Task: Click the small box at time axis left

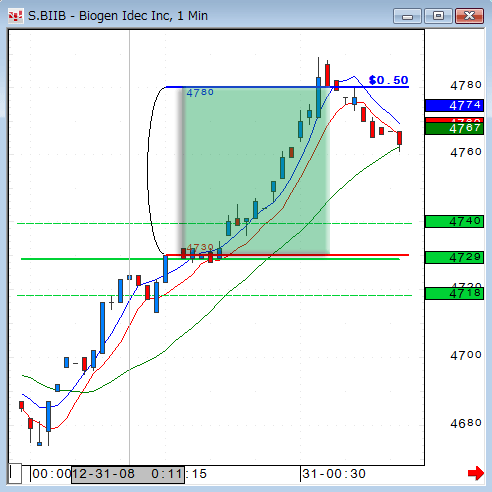Action: [x=15, y=473]
